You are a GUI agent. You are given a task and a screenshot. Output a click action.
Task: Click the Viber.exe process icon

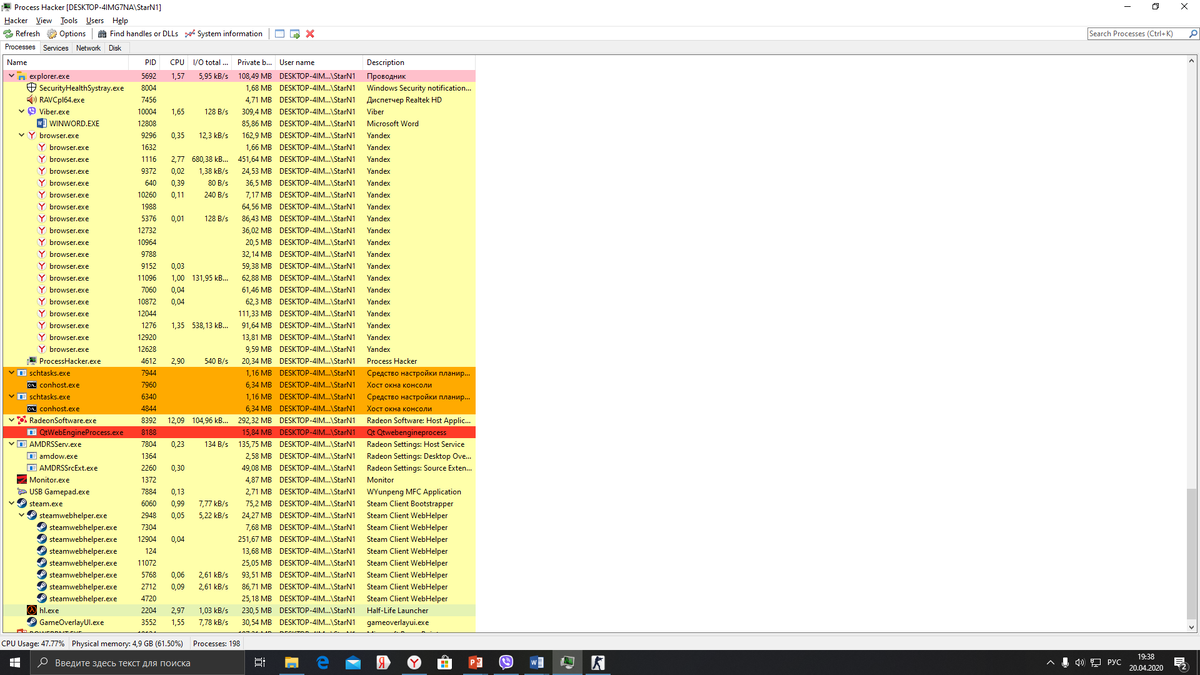[x=32, y=112]
